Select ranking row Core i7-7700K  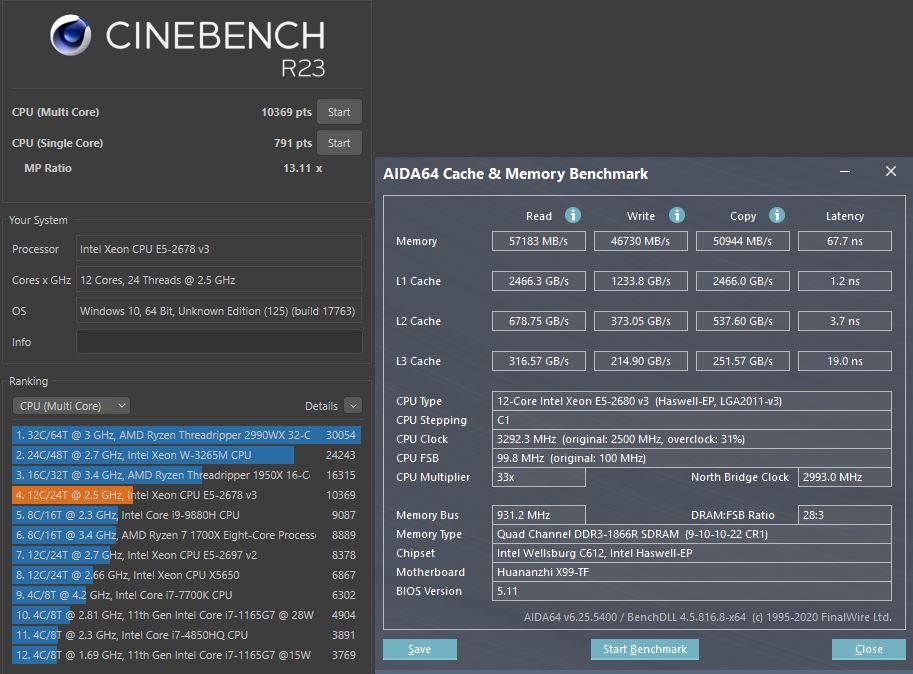click(186, 595)
